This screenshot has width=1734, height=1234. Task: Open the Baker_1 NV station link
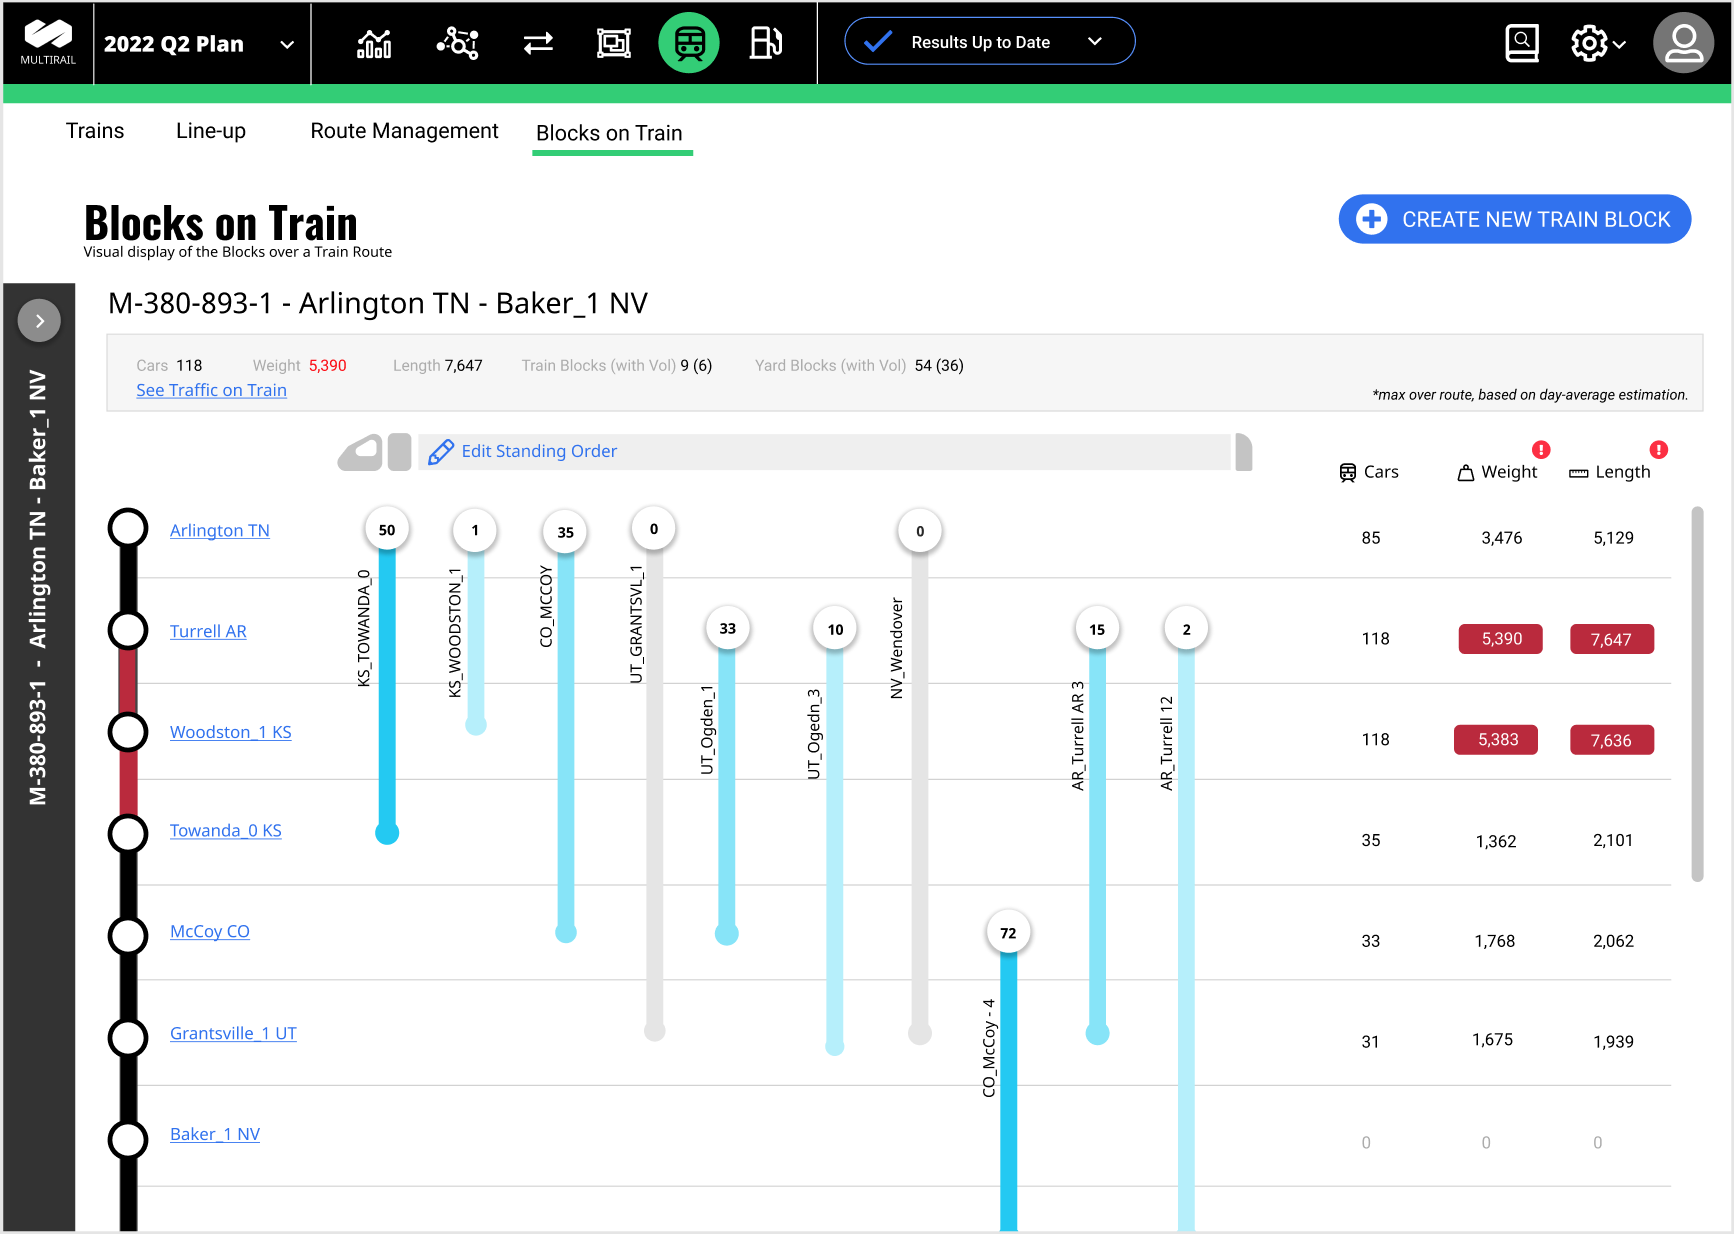point(215,1134)
